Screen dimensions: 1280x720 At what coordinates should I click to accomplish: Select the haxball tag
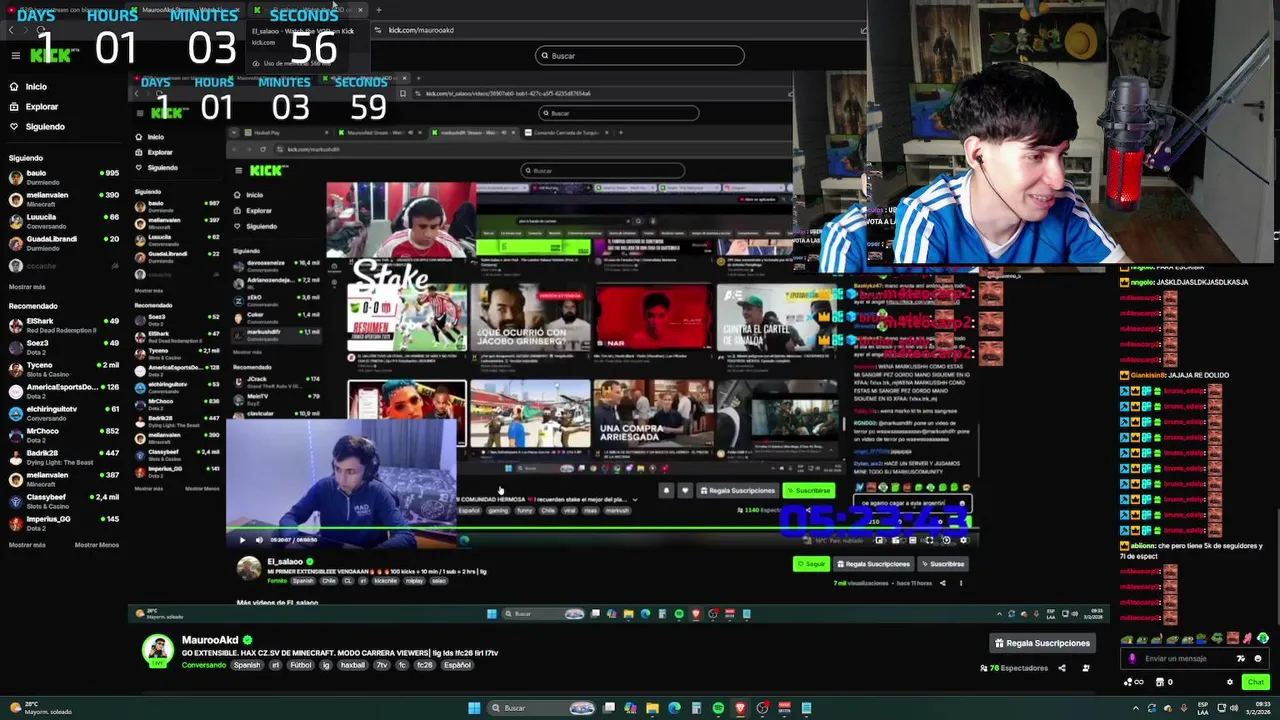352,665
